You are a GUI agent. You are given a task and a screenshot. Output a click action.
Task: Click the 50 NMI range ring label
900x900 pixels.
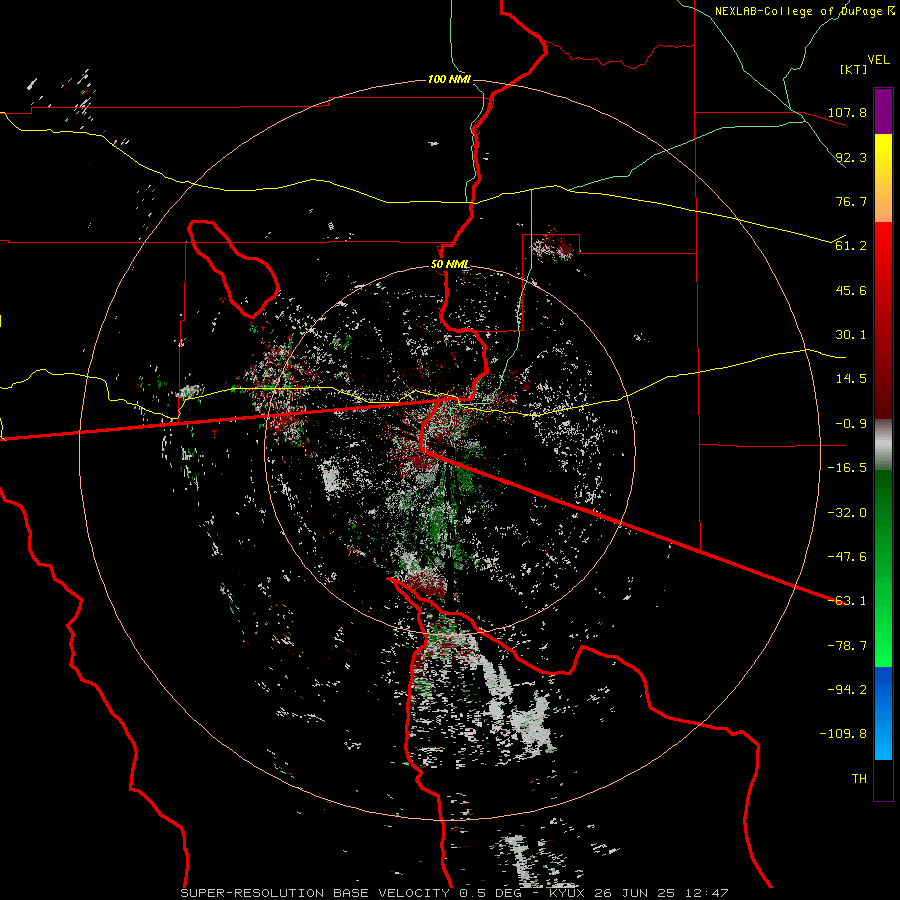tap(450, 265)
